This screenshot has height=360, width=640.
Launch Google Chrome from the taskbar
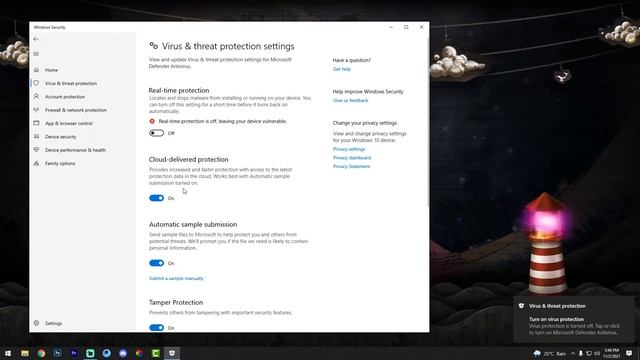pos(41,353)
